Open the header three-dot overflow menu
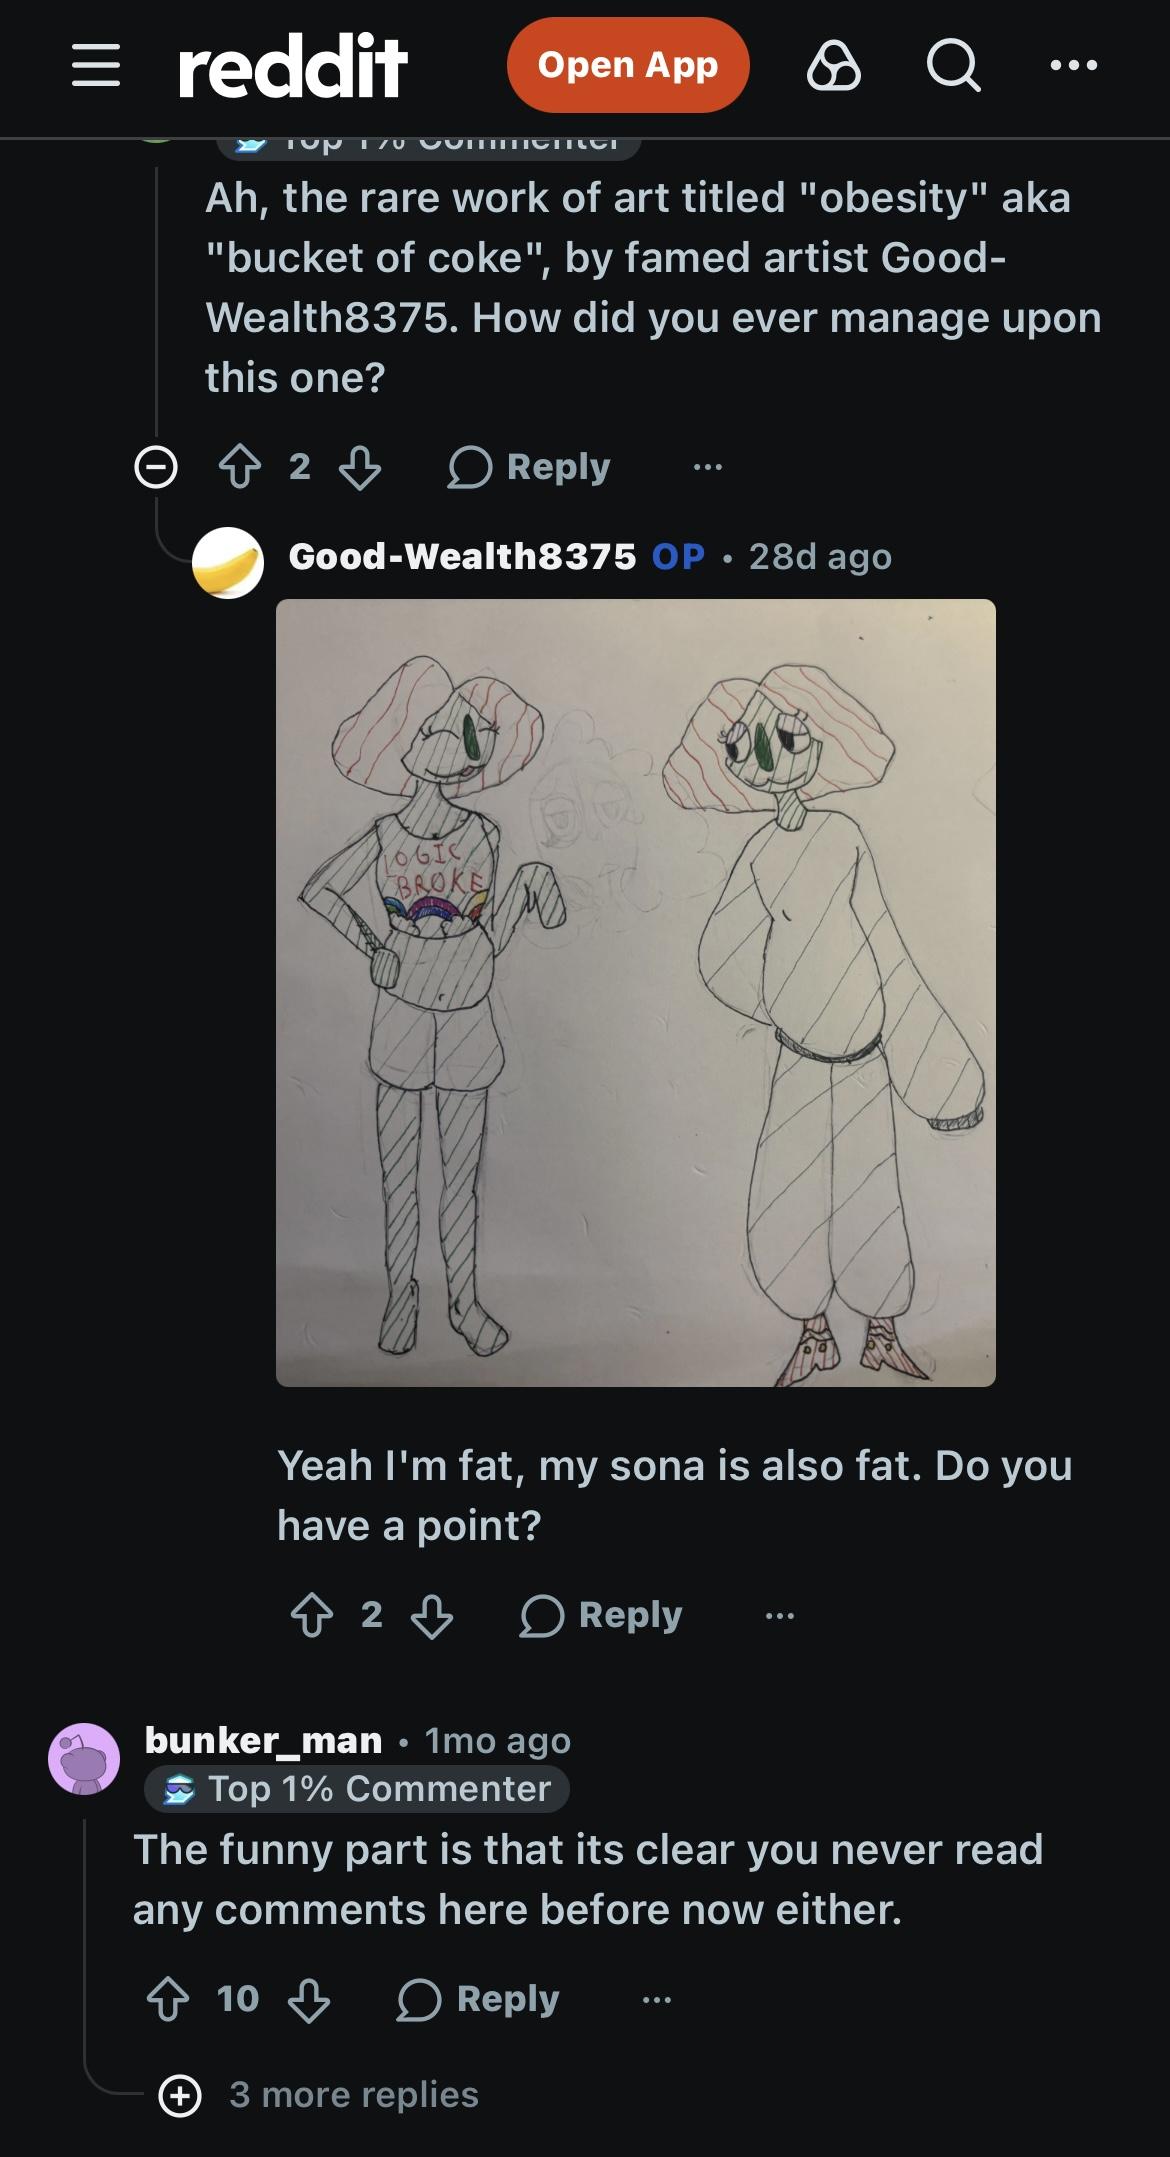The height and width of the screenshot is (2157, 1170). 1074,66
